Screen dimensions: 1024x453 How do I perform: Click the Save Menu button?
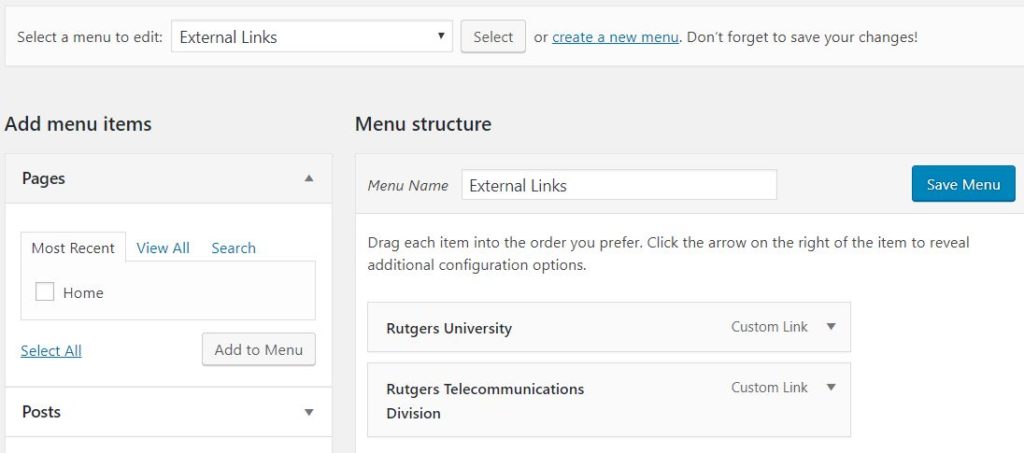tap(963, 184)
